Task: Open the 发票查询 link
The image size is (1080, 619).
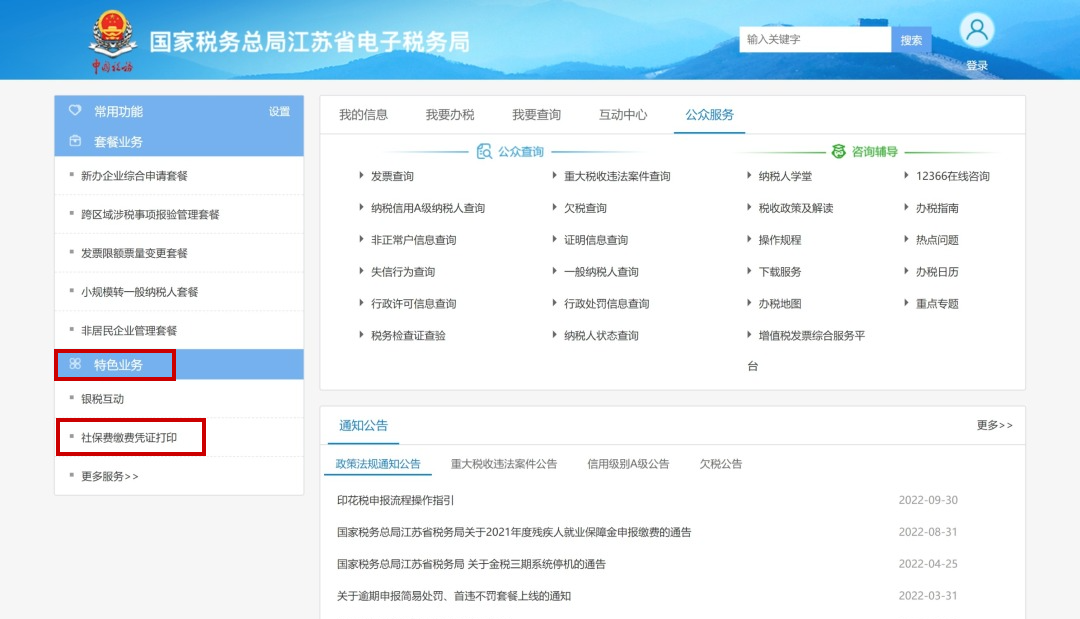Action: (x=392, y=176)
